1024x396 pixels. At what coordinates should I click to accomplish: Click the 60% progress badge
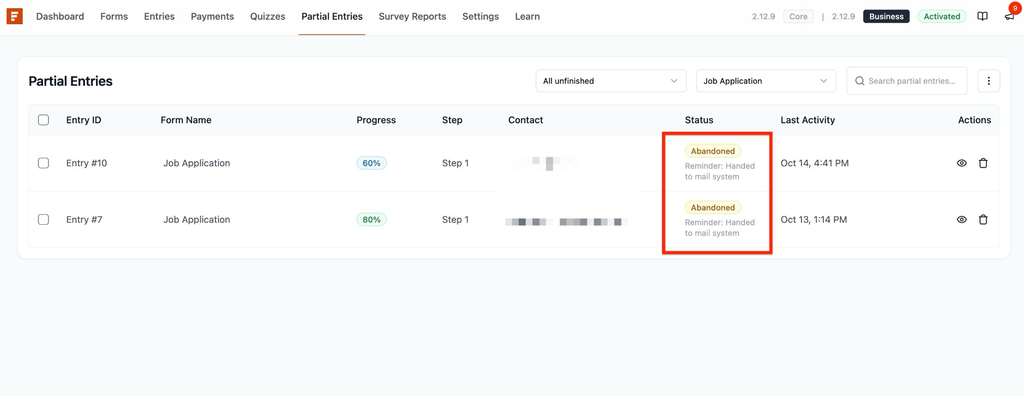coord(372,163)
